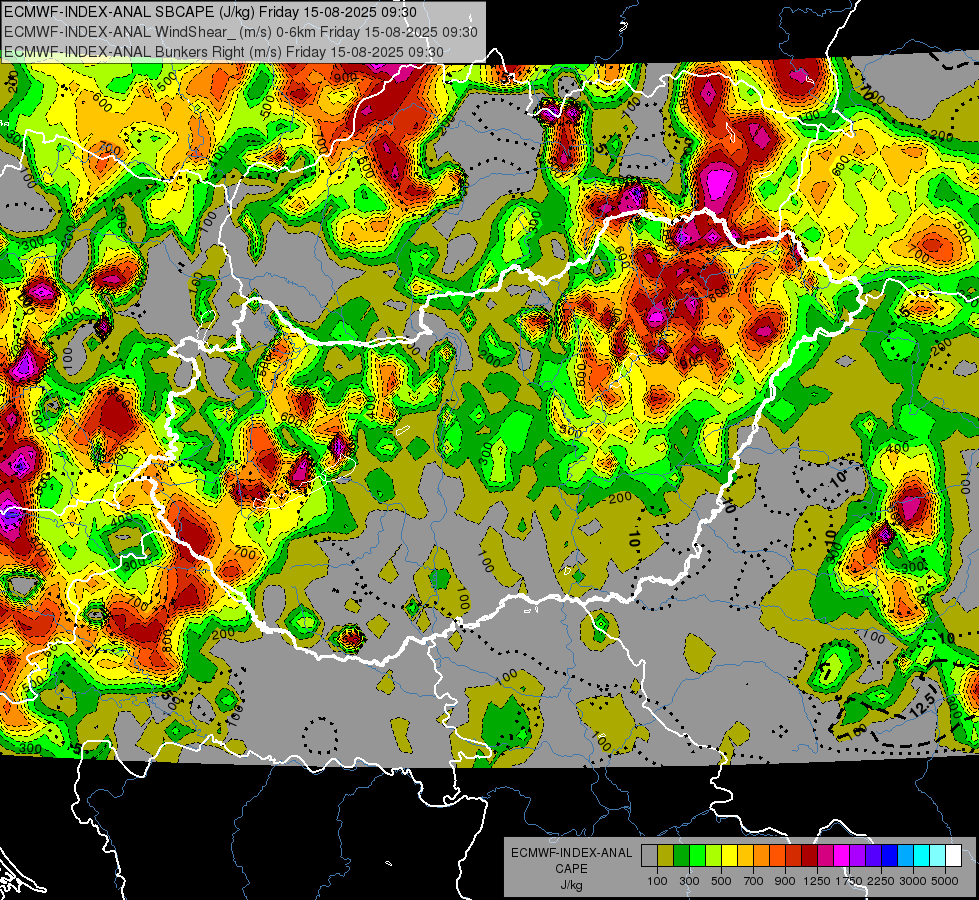Screen dimensions: 979x900
Task: Click the WindShear_ (m/s) 0-6km header line
Action: point(241,32)
